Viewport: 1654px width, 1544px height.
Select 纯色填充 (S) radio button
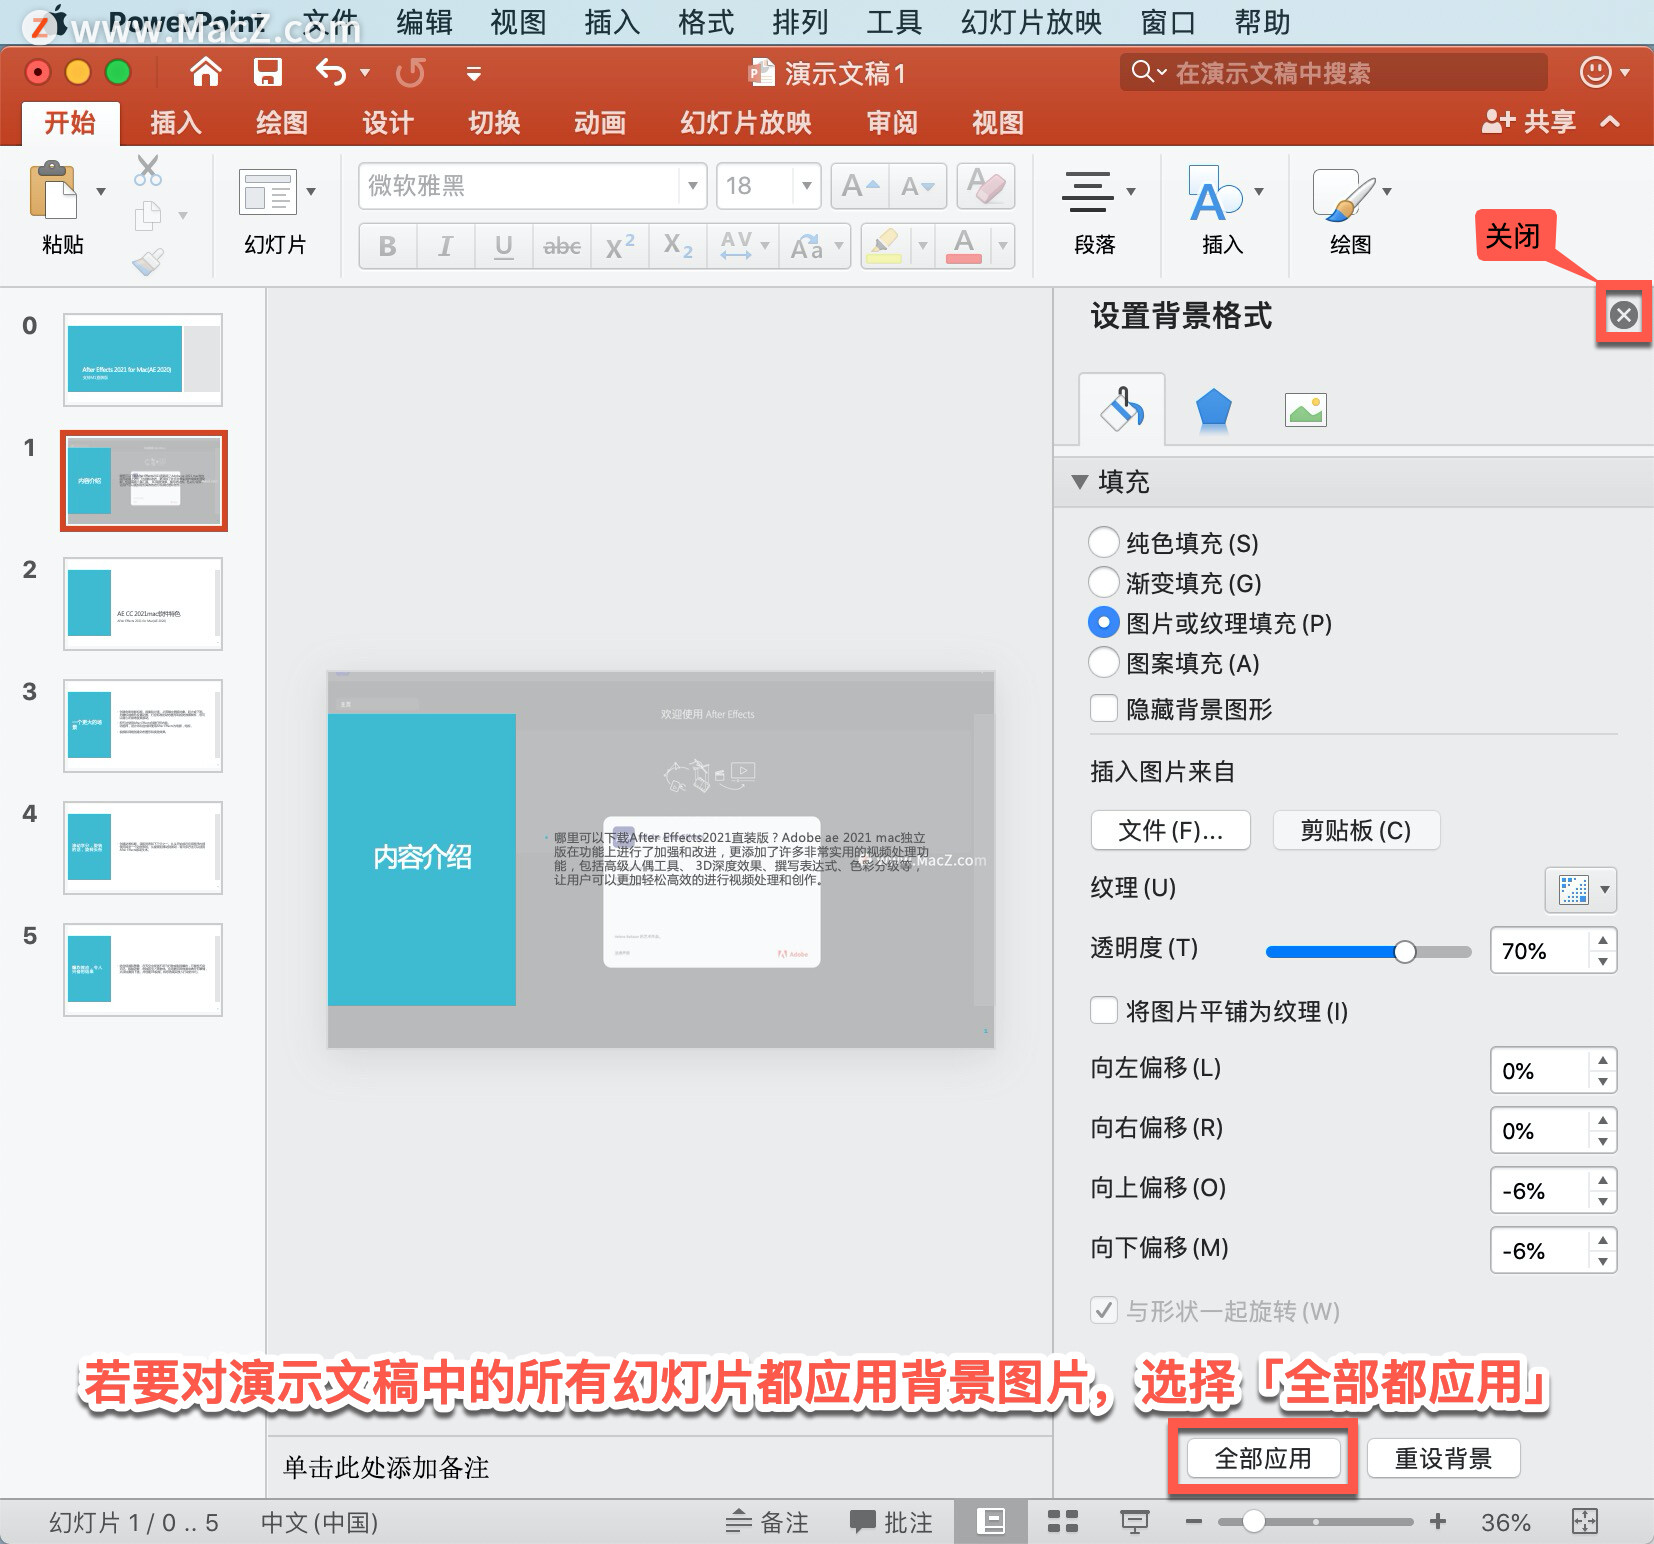(x=1103, y=543)
